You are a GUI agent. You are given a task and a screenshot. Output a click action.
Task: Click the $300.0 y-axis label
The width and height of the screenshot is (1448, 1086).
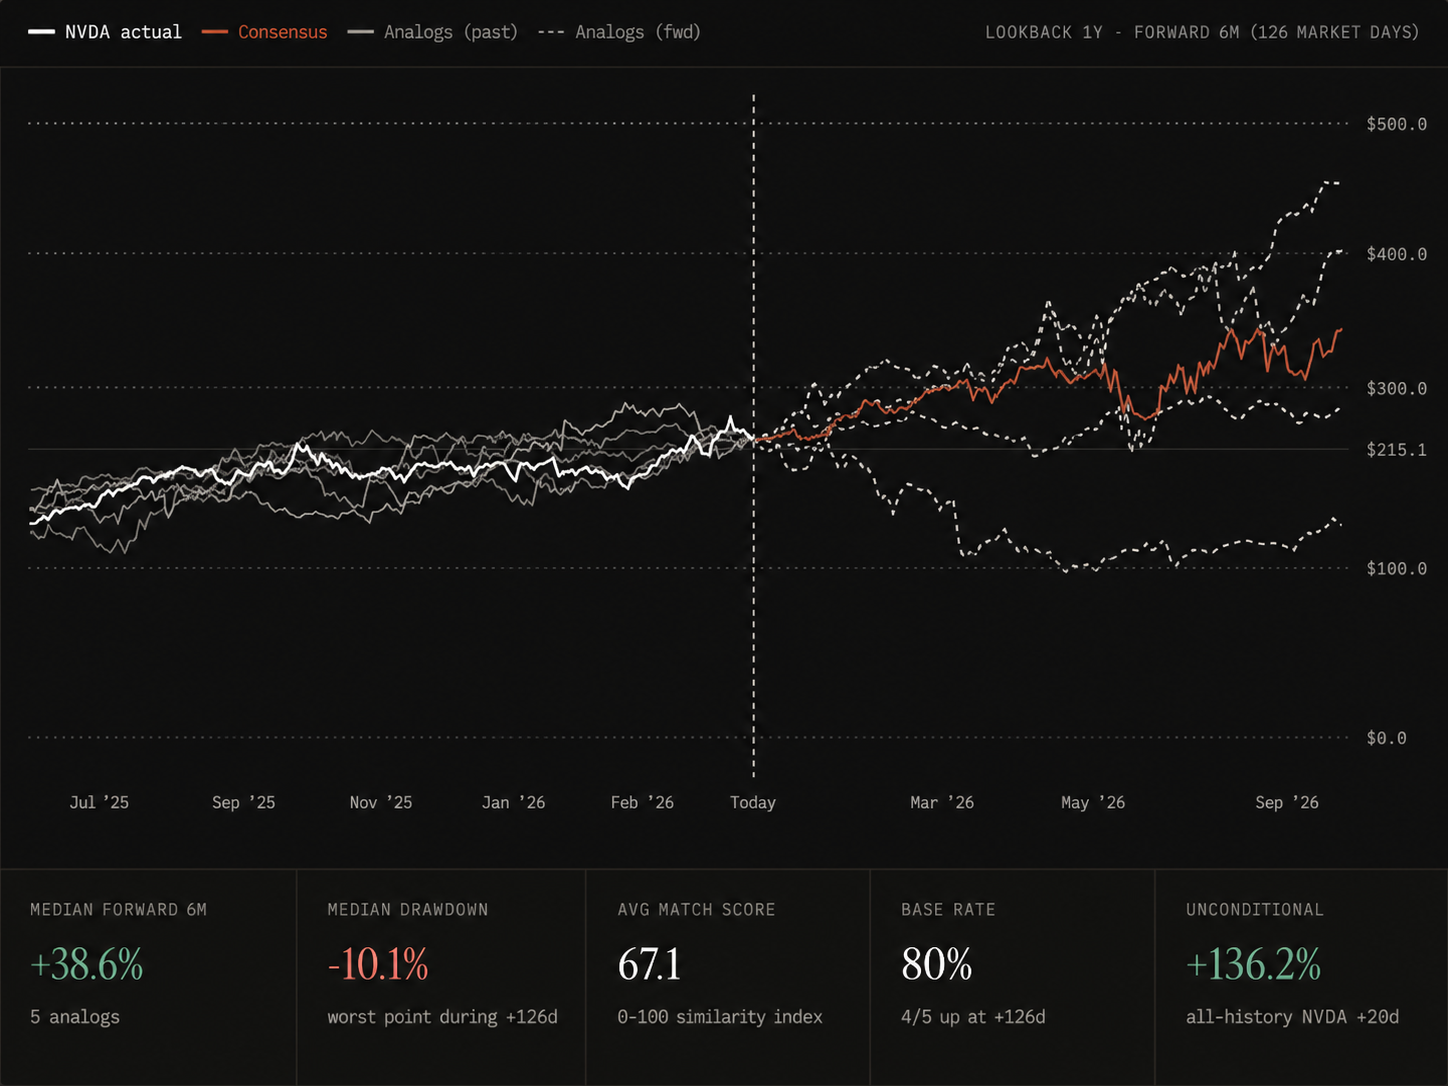tap(1396, 388)
